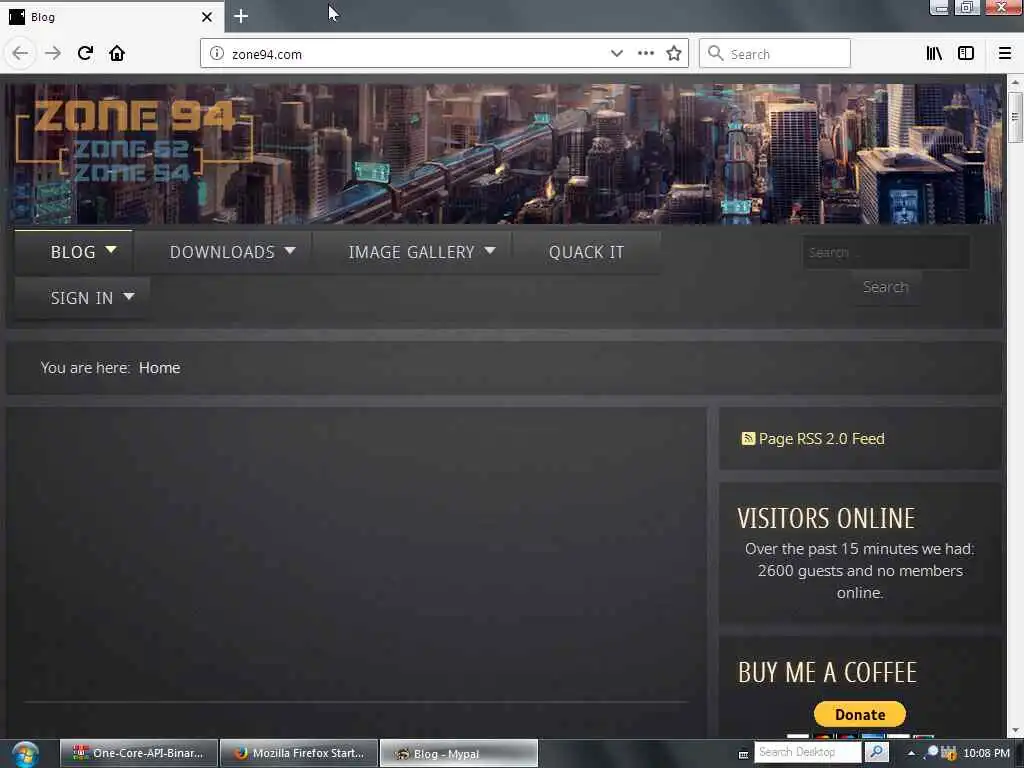The height and width of the screenshot is (768, 1024).
Task: Bookmark this page with the star
Action: [674, 54]
